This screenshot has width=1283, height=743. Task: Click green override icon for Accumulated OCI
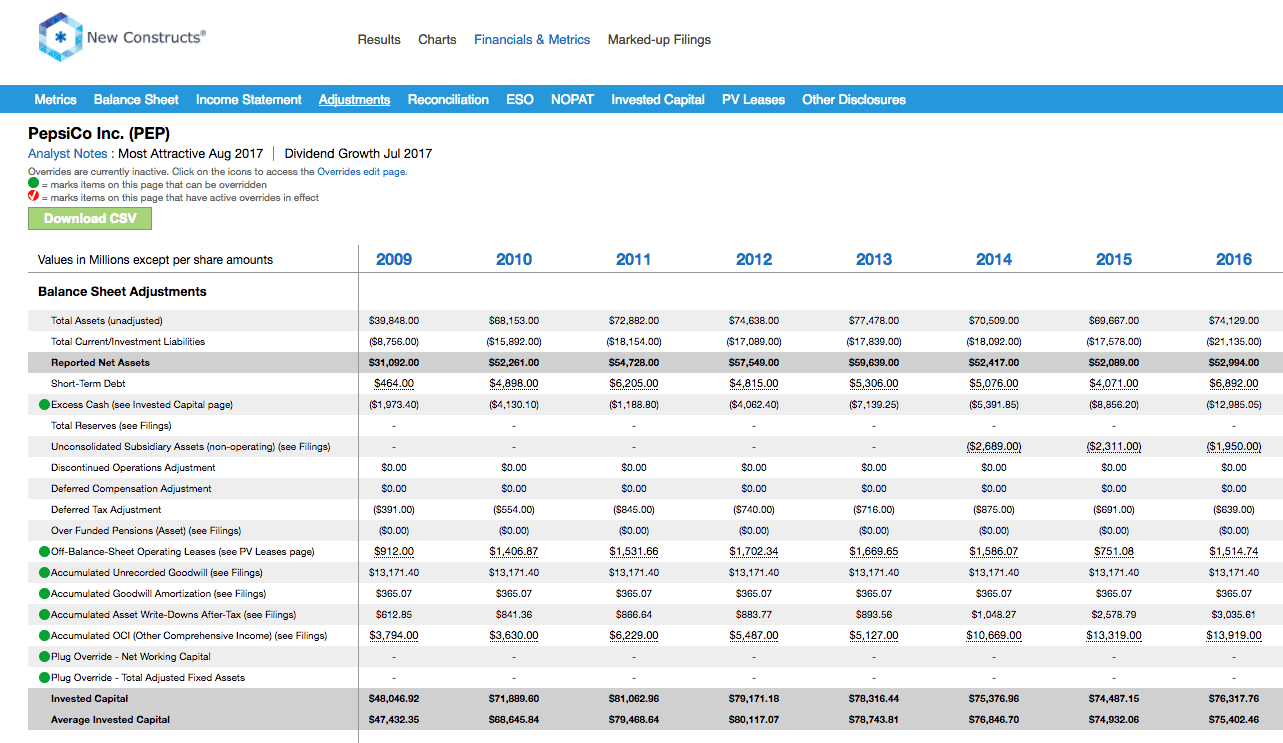(x=44, y=636)
